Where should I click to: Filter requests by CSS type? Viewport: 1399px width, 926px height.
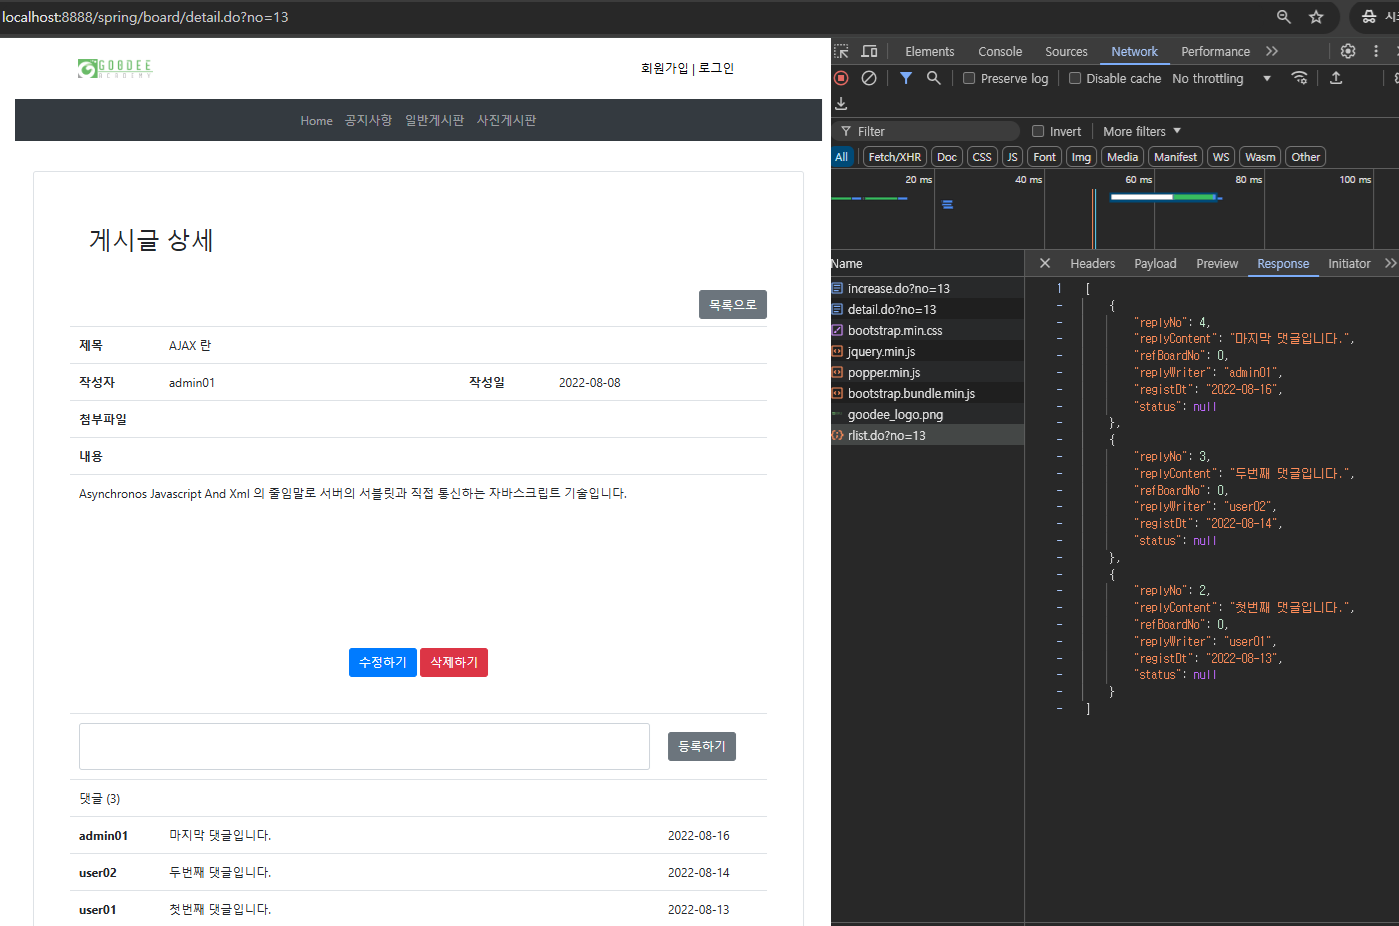coord(982,157)
